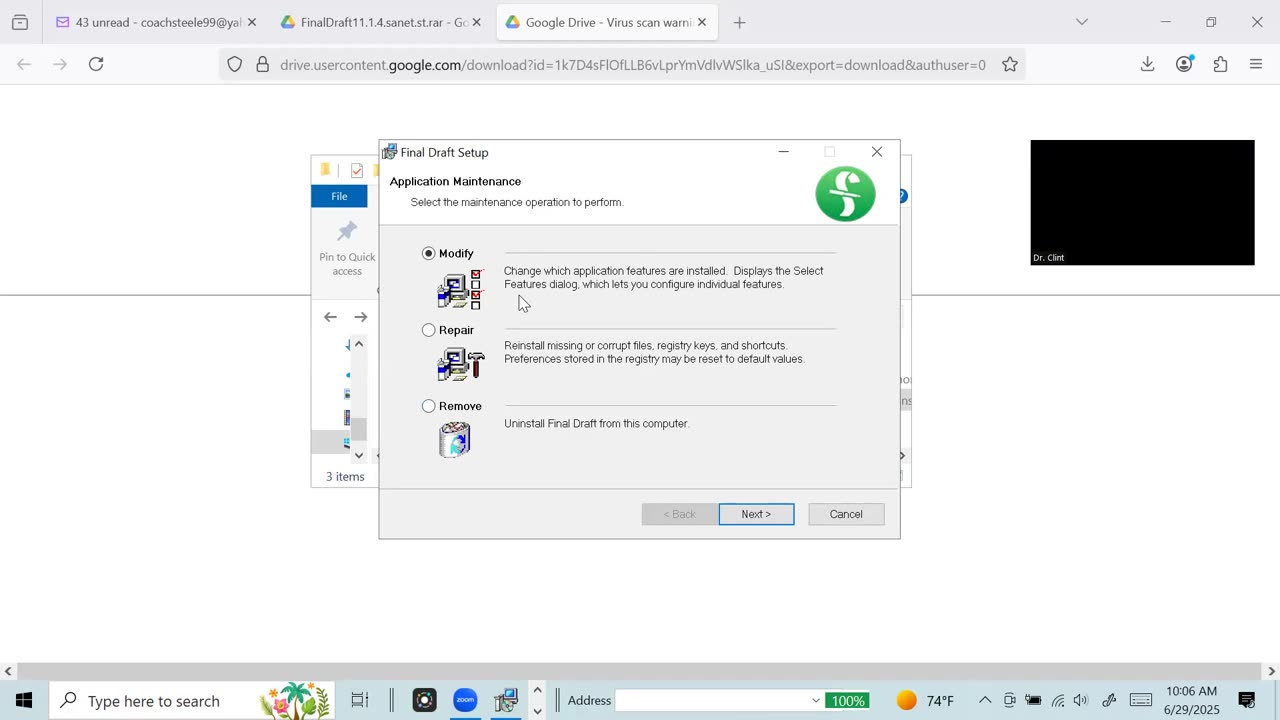This screenshot has width=1280, height=720.
Task: Close the FinalDraft11.1.4.sanet.st.rar tab
Action: click(x=476, y=22)
